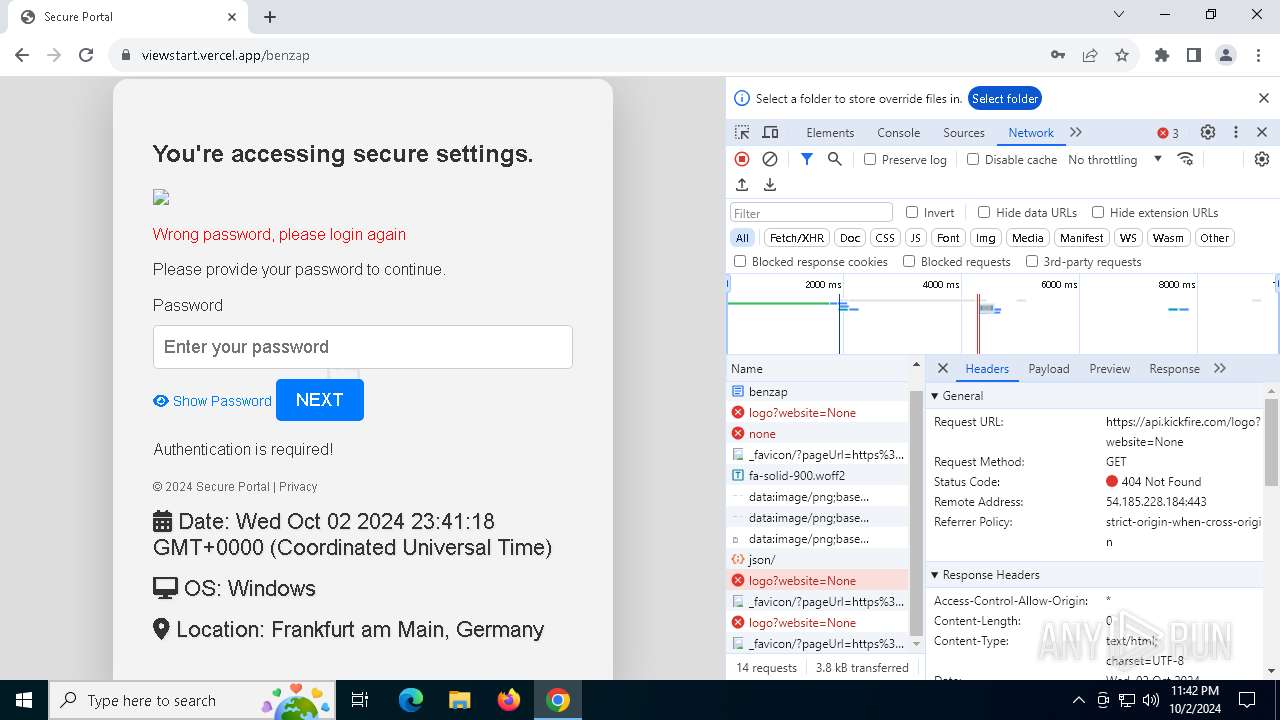Open the Payload tab

coord(1049,368)
